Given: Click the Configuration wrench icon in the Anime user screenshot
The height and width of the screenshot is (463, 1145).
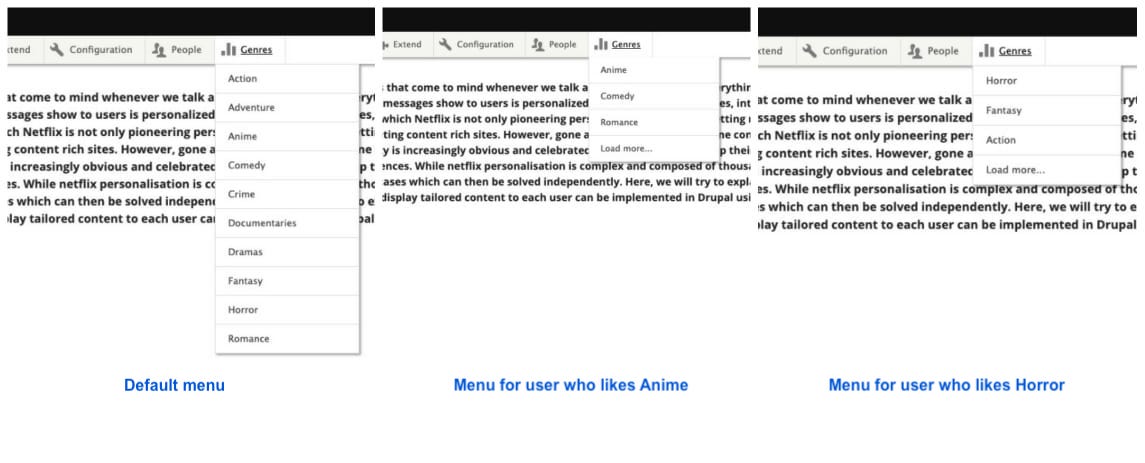Looking at the screenshot, I should 445,45.
